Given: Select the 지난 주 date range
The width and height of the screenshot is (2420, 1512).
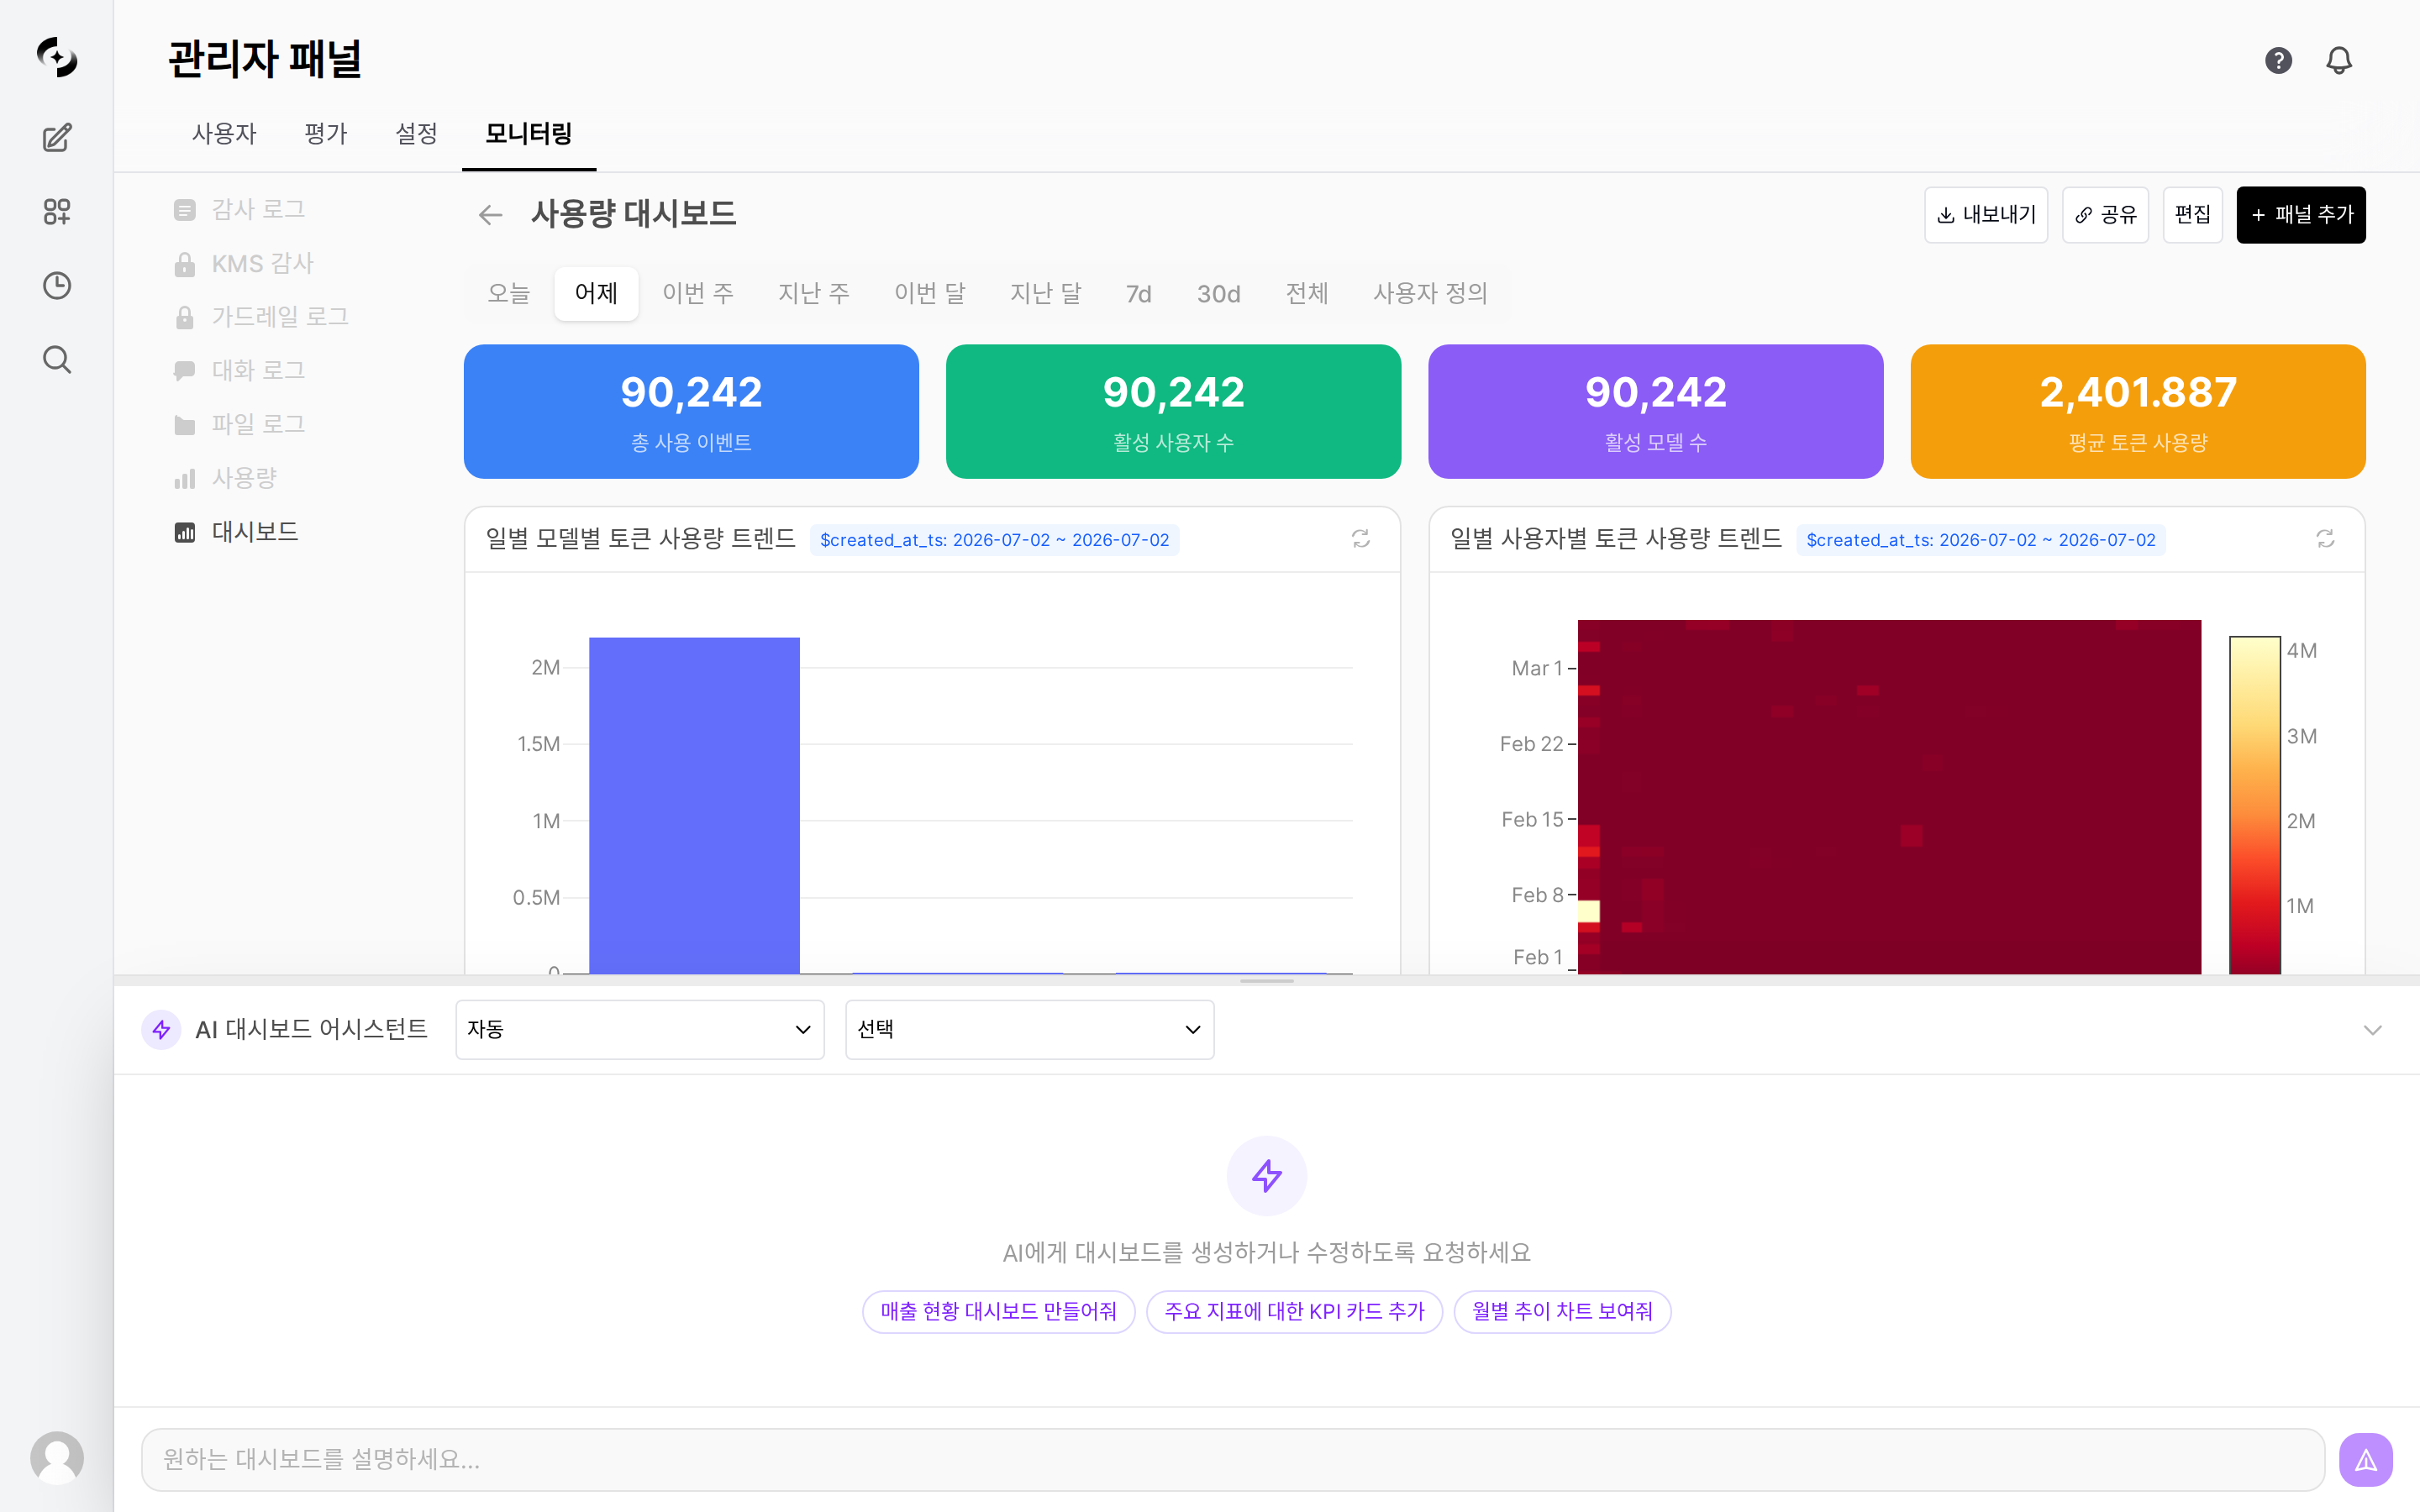Looking at the screenshot, I should [x=813, y=293].
